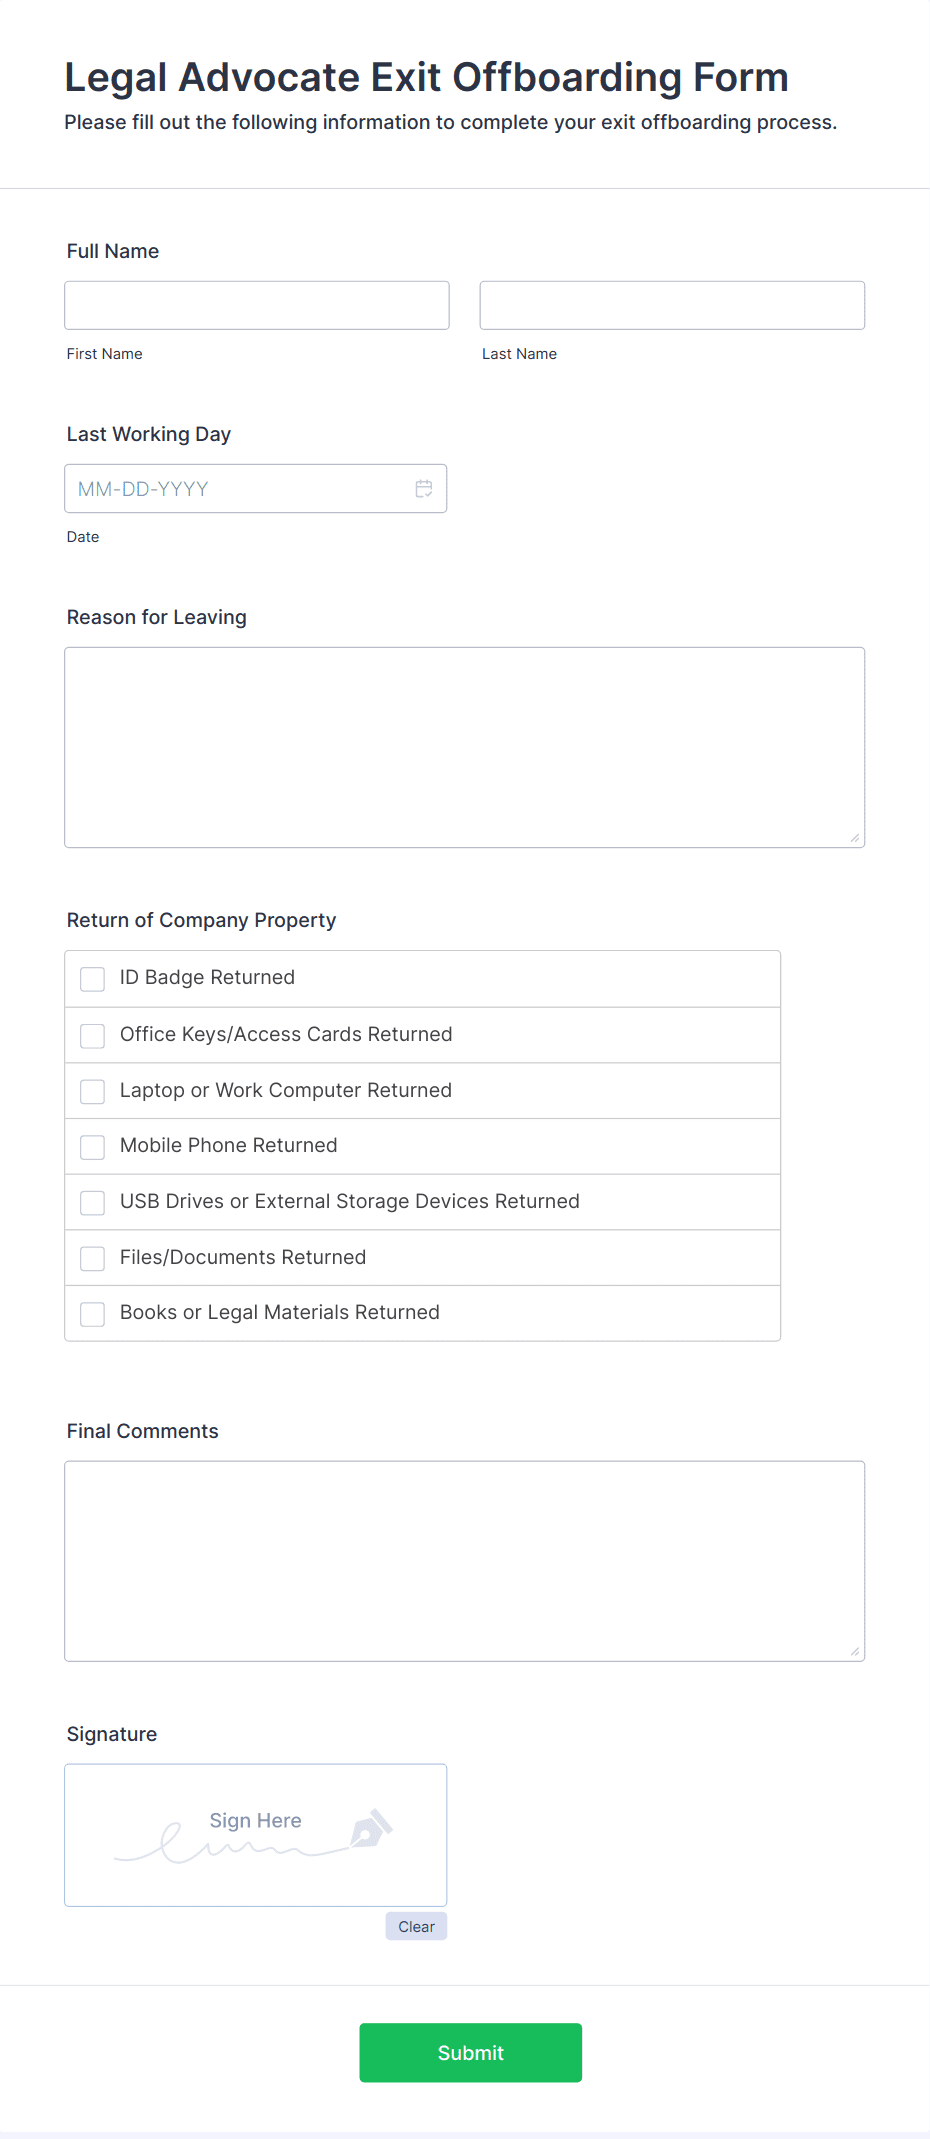
Task: Focus the Reason for Leaving text area
Action: (465, 748)
